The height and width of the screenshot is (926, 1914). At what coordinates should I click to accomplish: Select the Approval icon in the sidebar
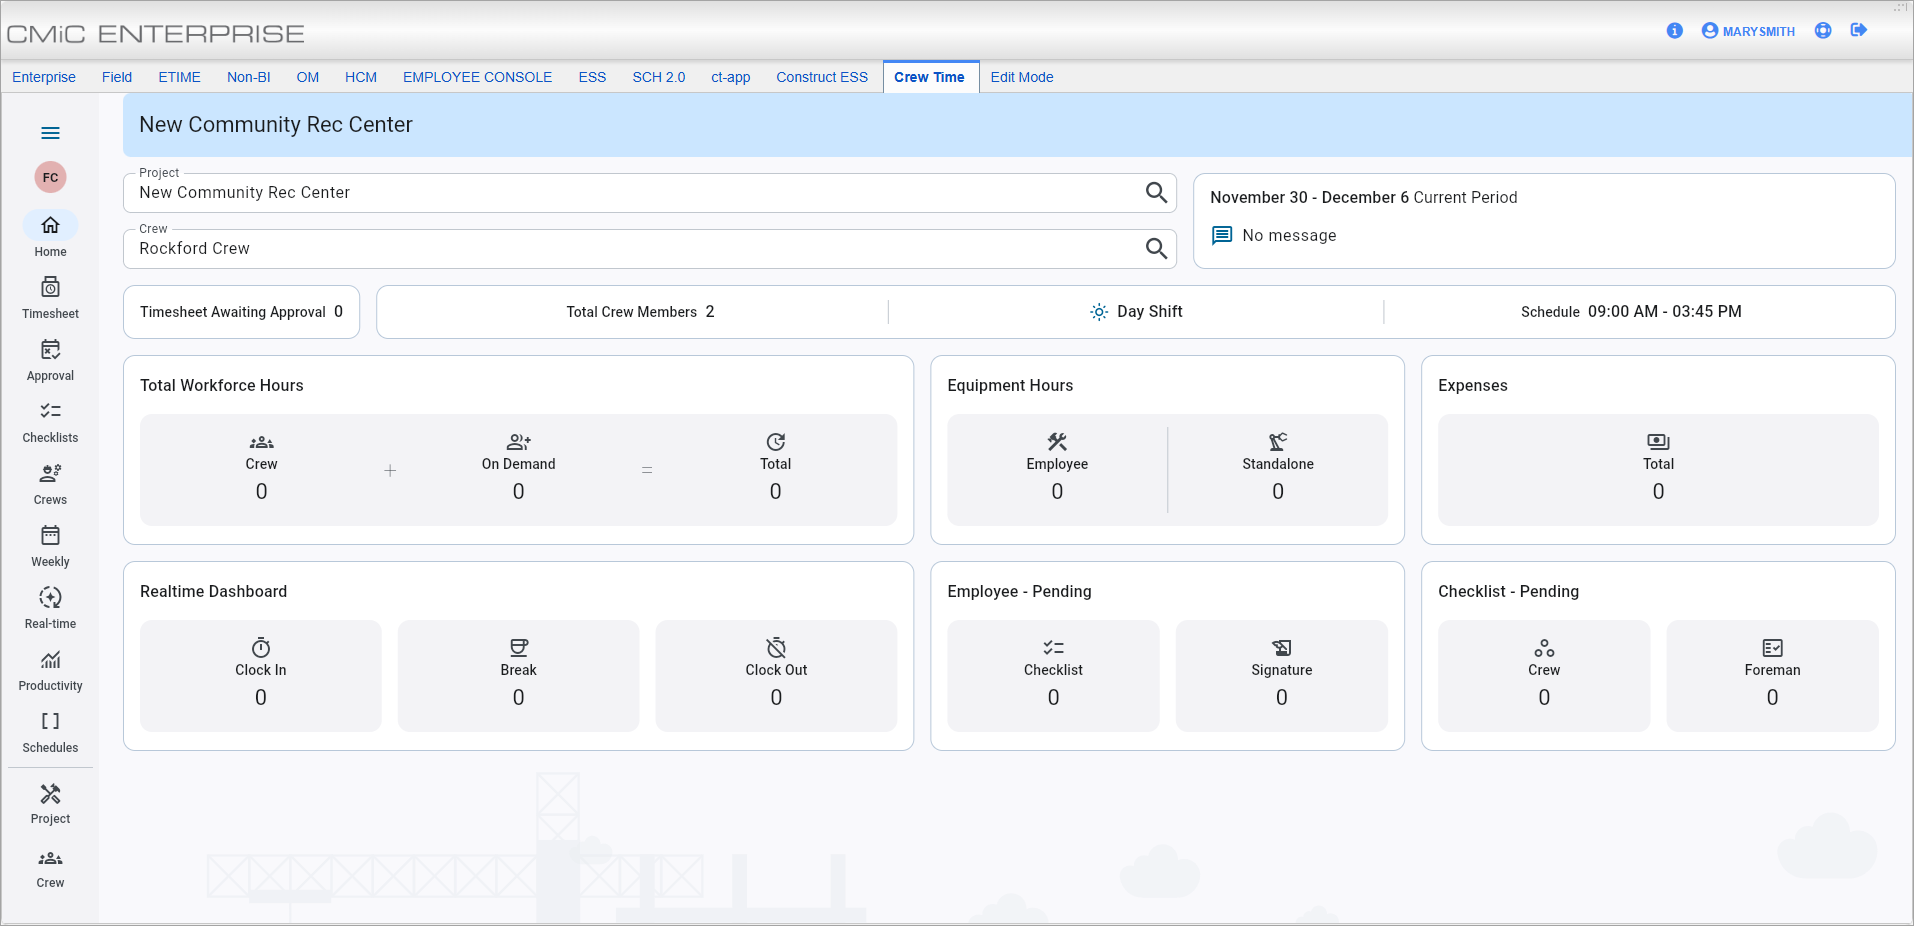(x=50, y=359)
